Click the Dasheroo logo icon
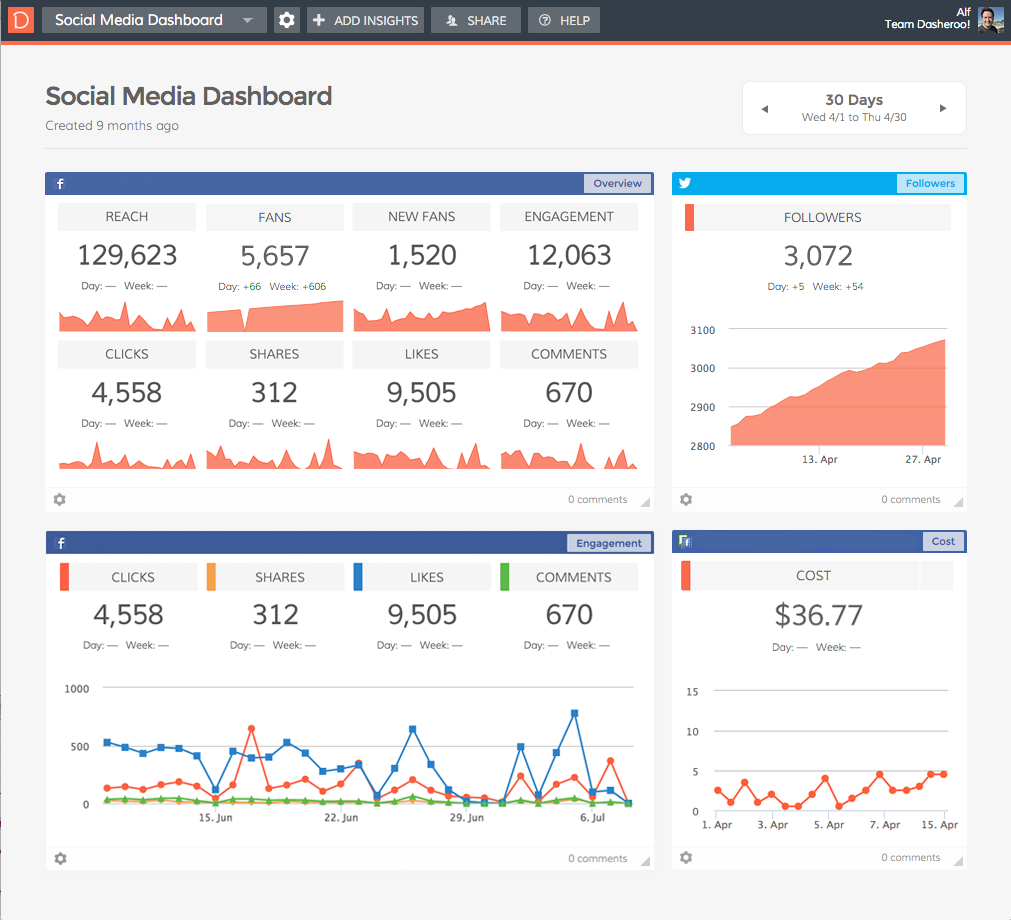This screenshot has width=1011, height=920. (19, 19)
